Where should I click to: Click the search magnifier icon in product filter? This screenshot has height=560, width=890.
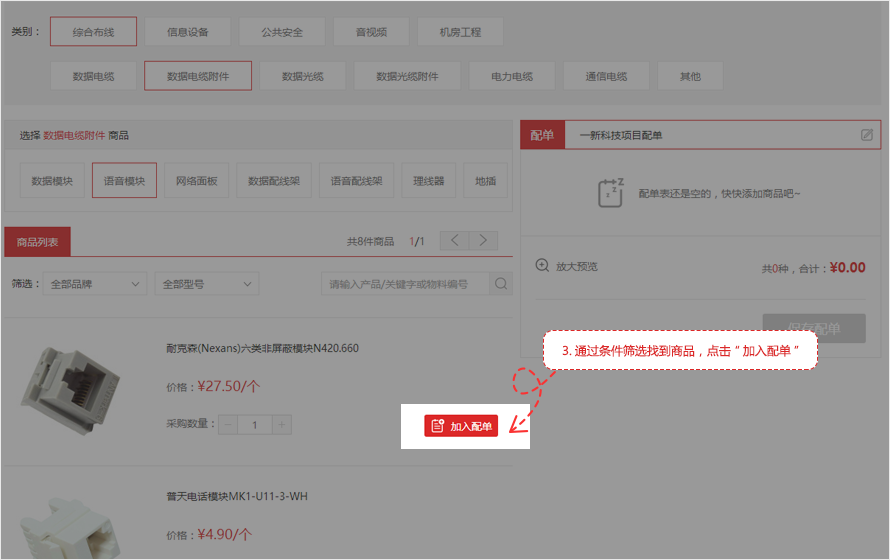pos(501,284)
